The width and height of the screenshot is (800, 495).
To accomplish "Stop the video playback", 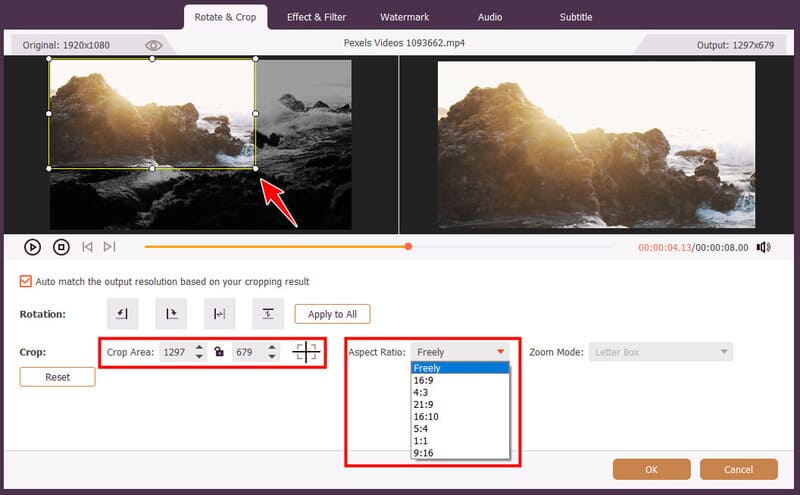I will pyautogui.click(x=61, y=248).
